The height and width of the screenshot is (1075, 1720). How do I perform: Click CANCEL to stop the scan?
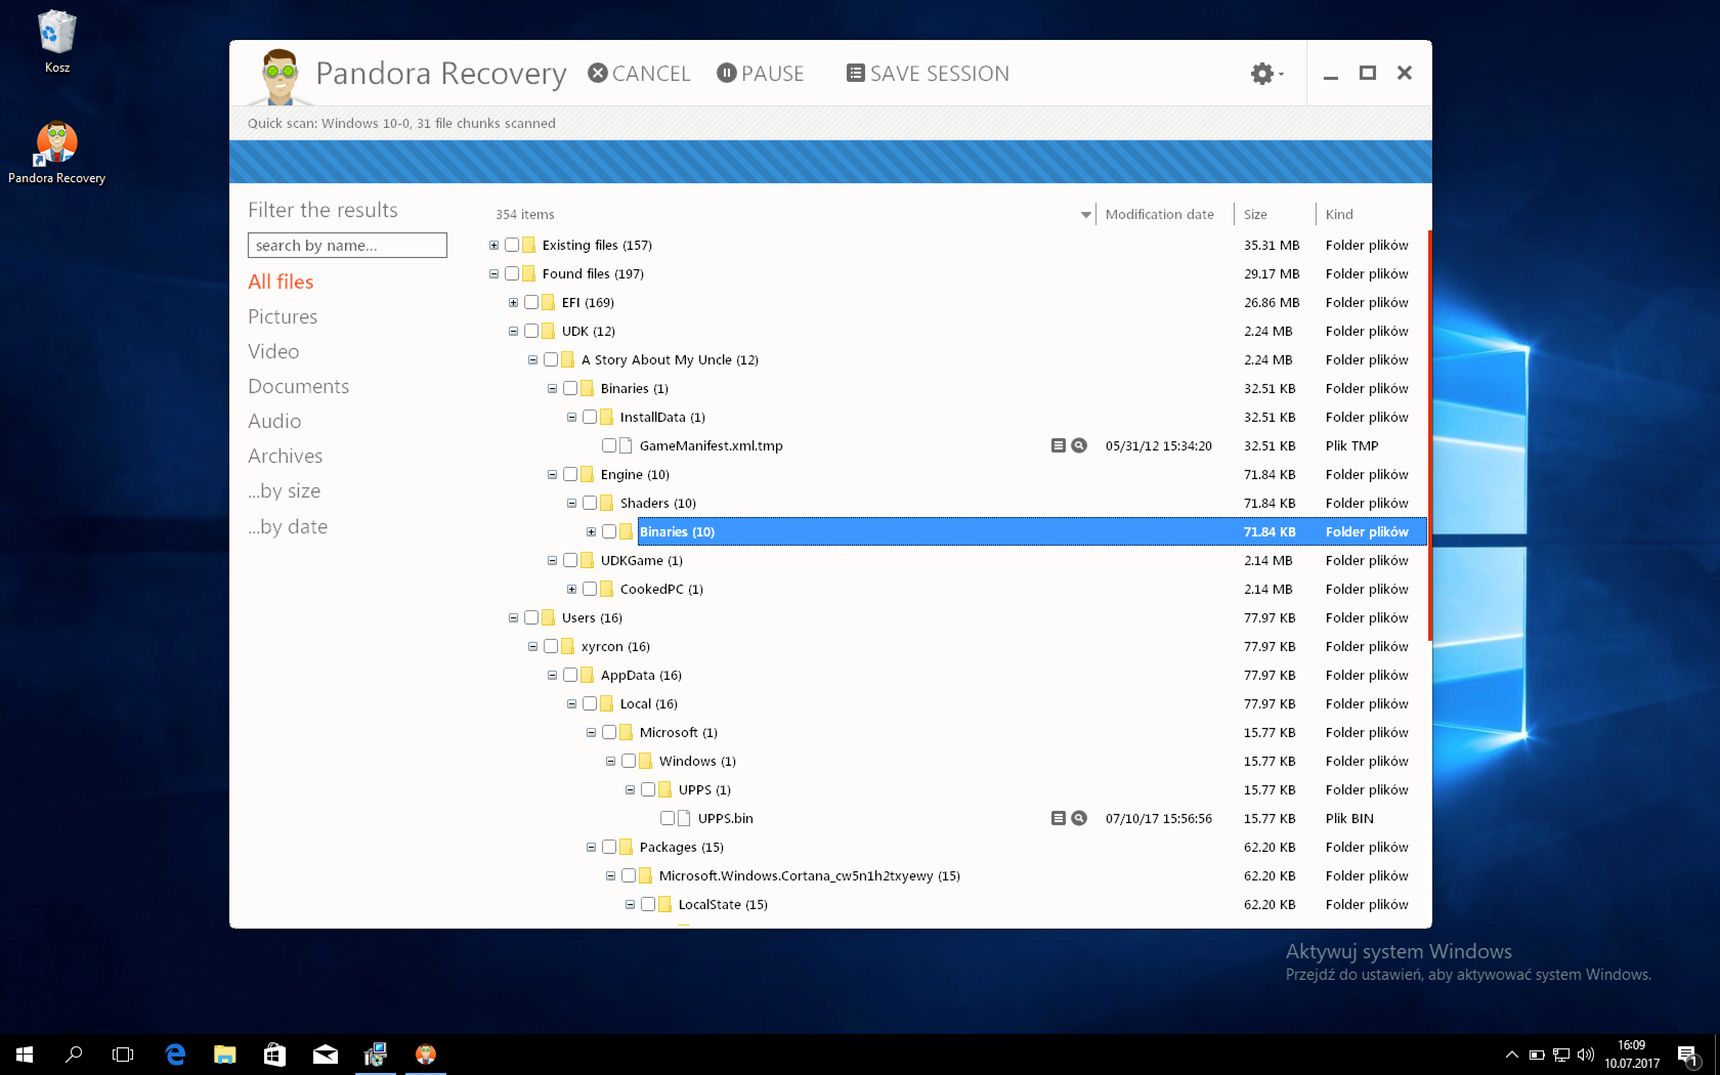pyautogui.click(x=639, y=74)
